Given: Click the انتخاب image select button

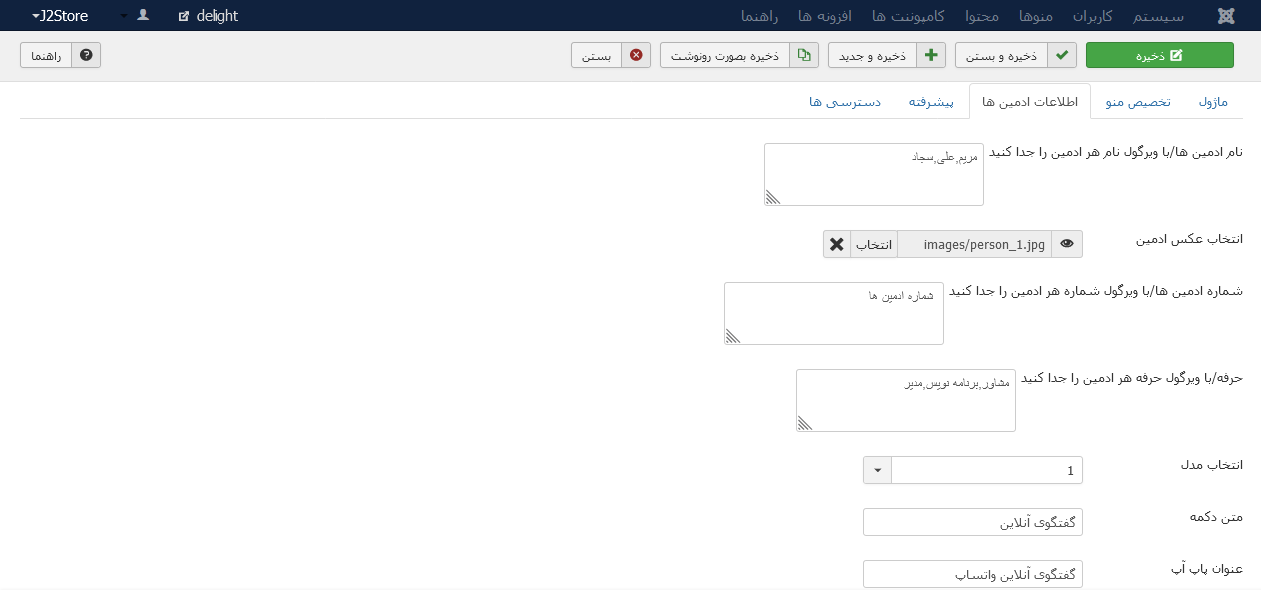Looking at the screenshot, I should click(x=874, y=244).
